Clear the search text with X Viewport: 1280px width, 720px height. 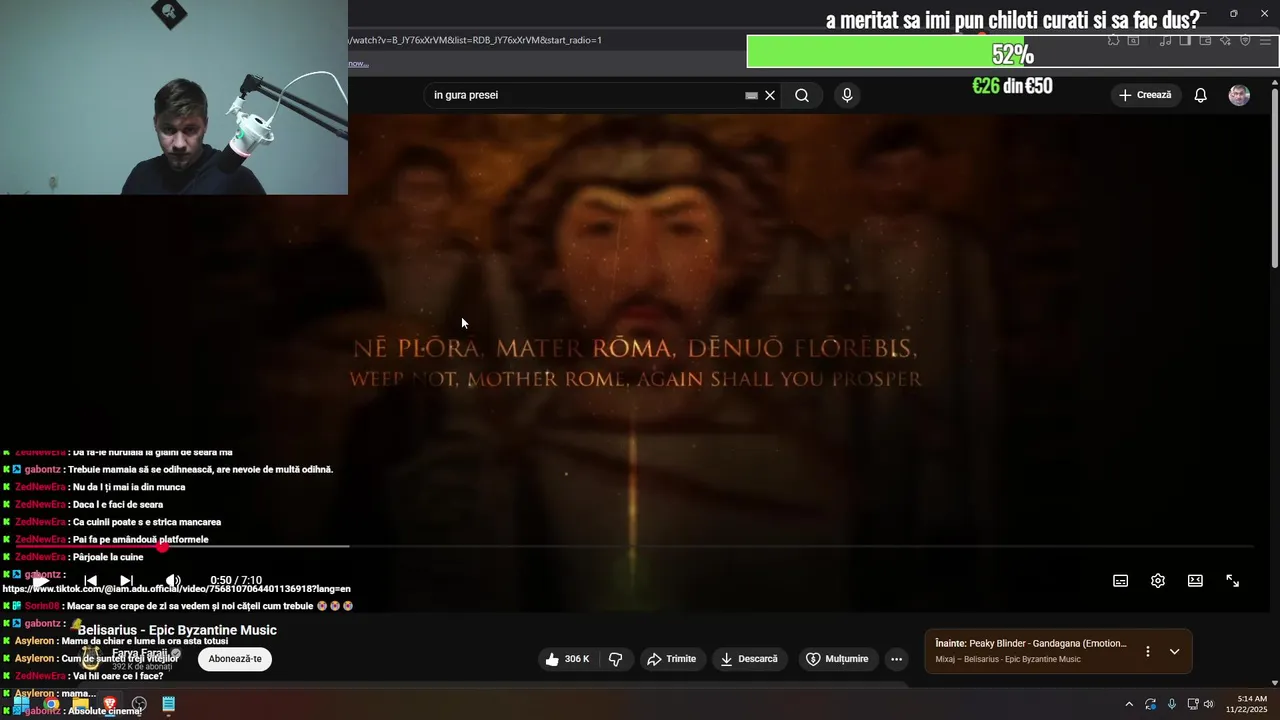tap(770, 95)
